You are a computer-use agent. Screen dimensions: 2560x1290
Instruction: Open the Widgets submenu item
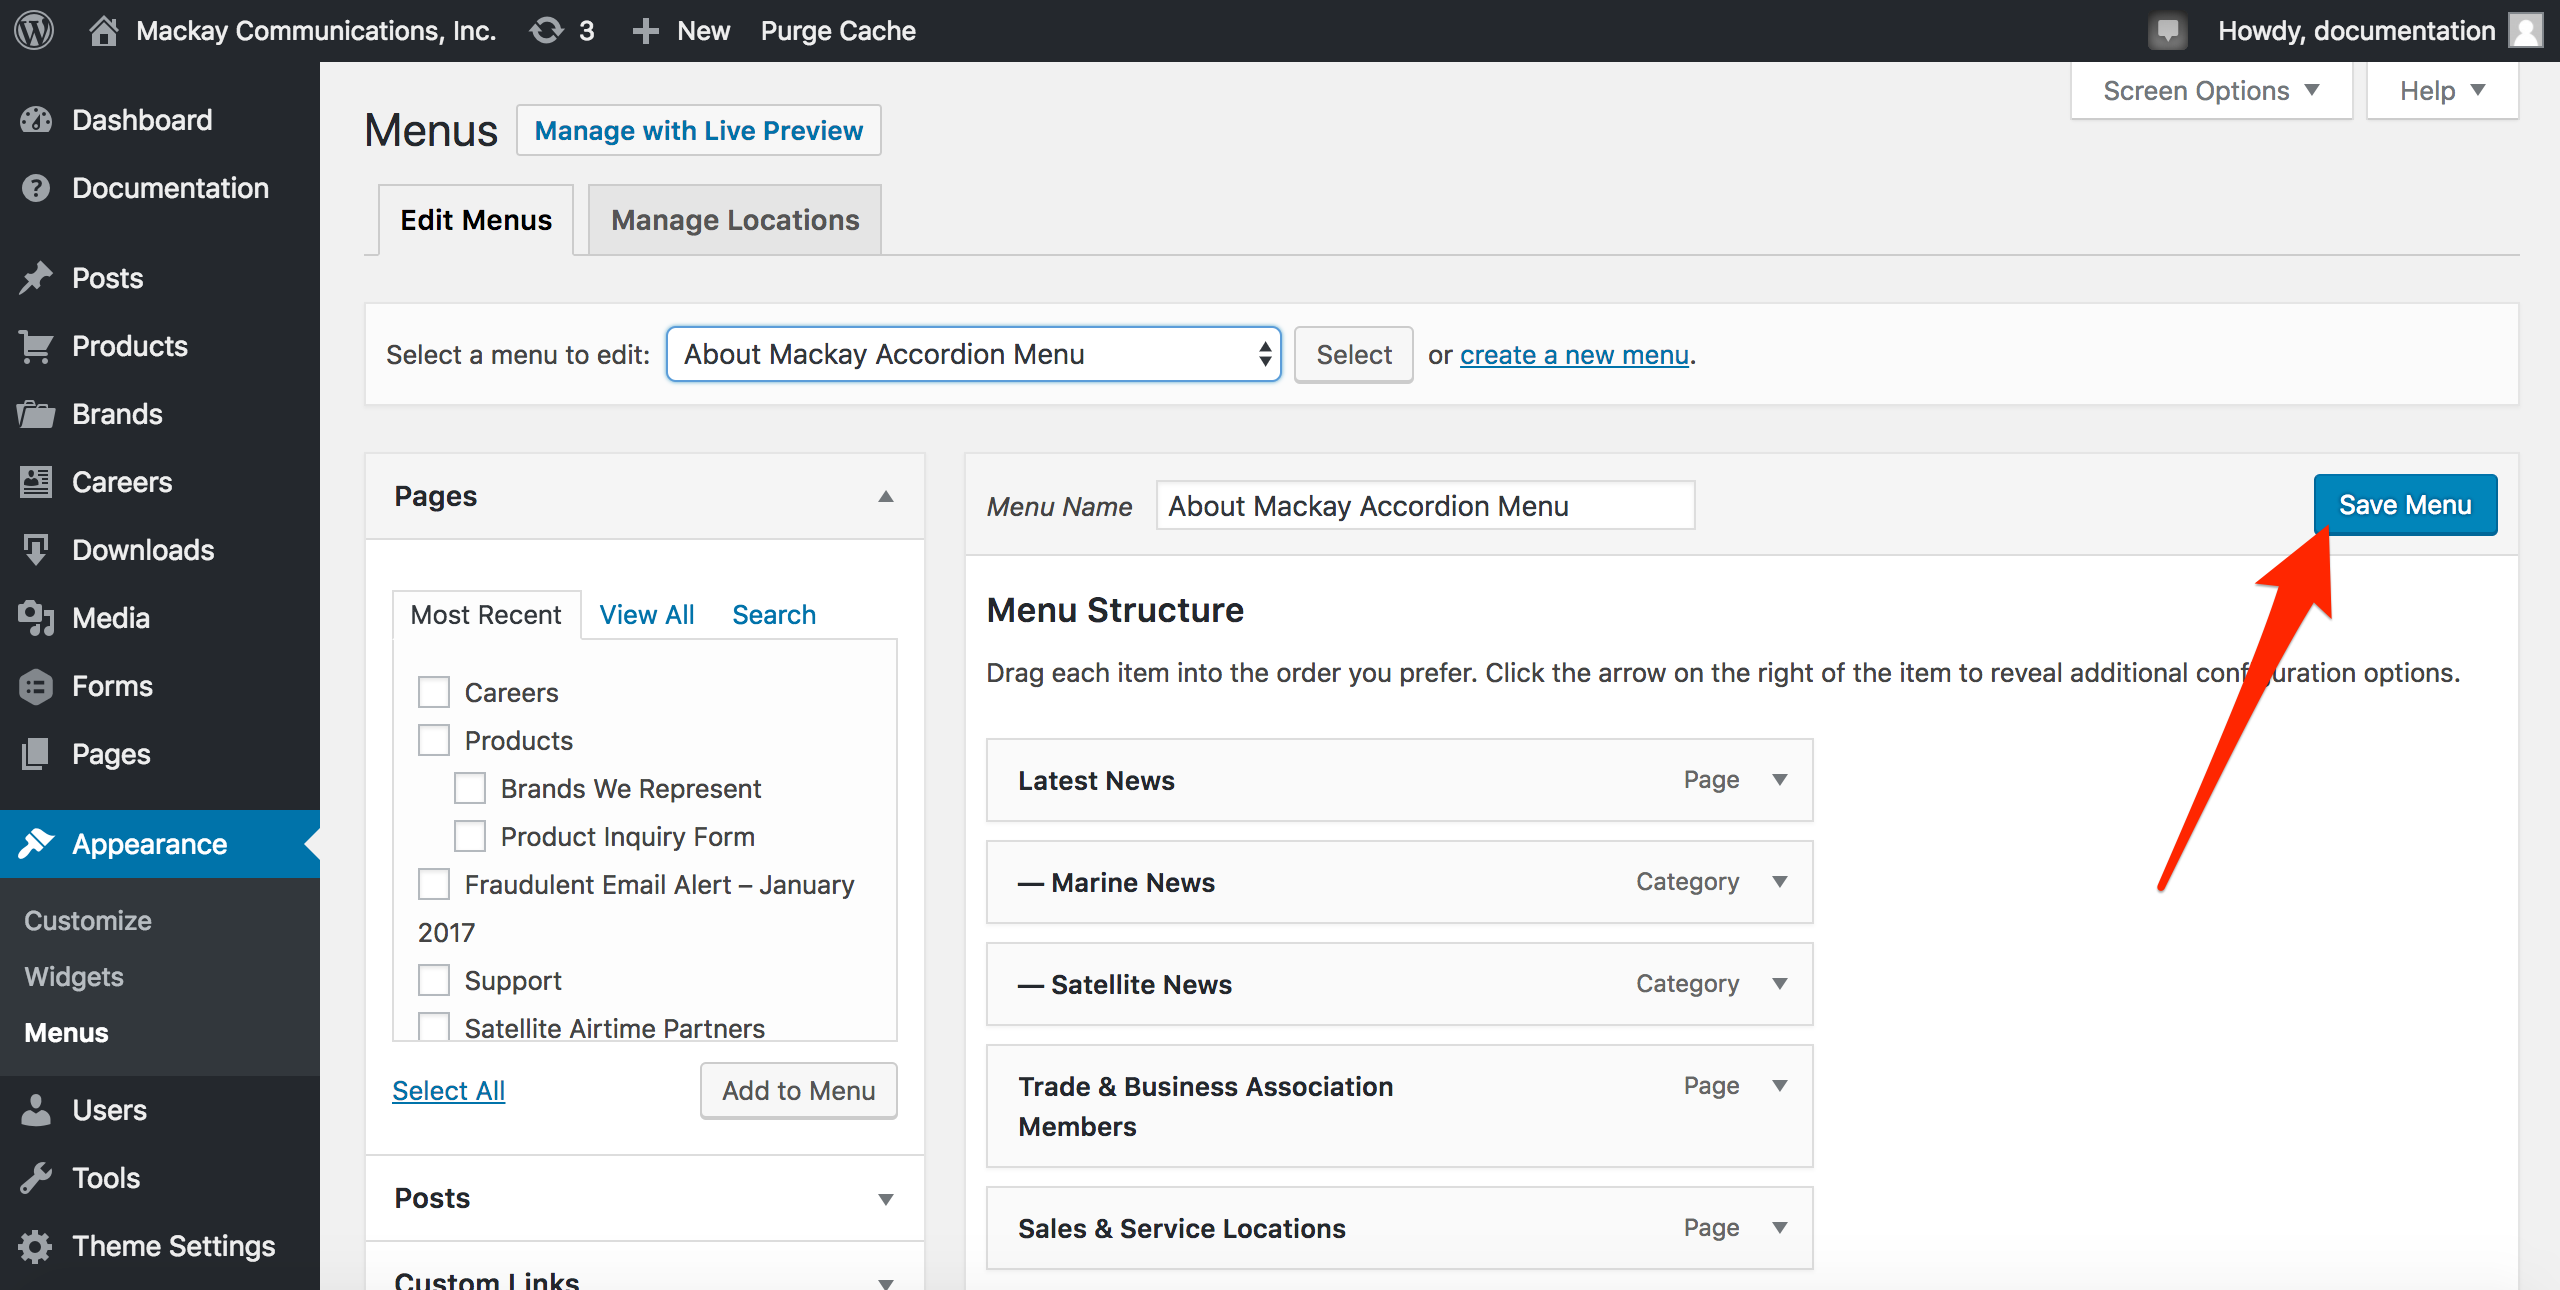pyautogui.click(x=74, y=977)
